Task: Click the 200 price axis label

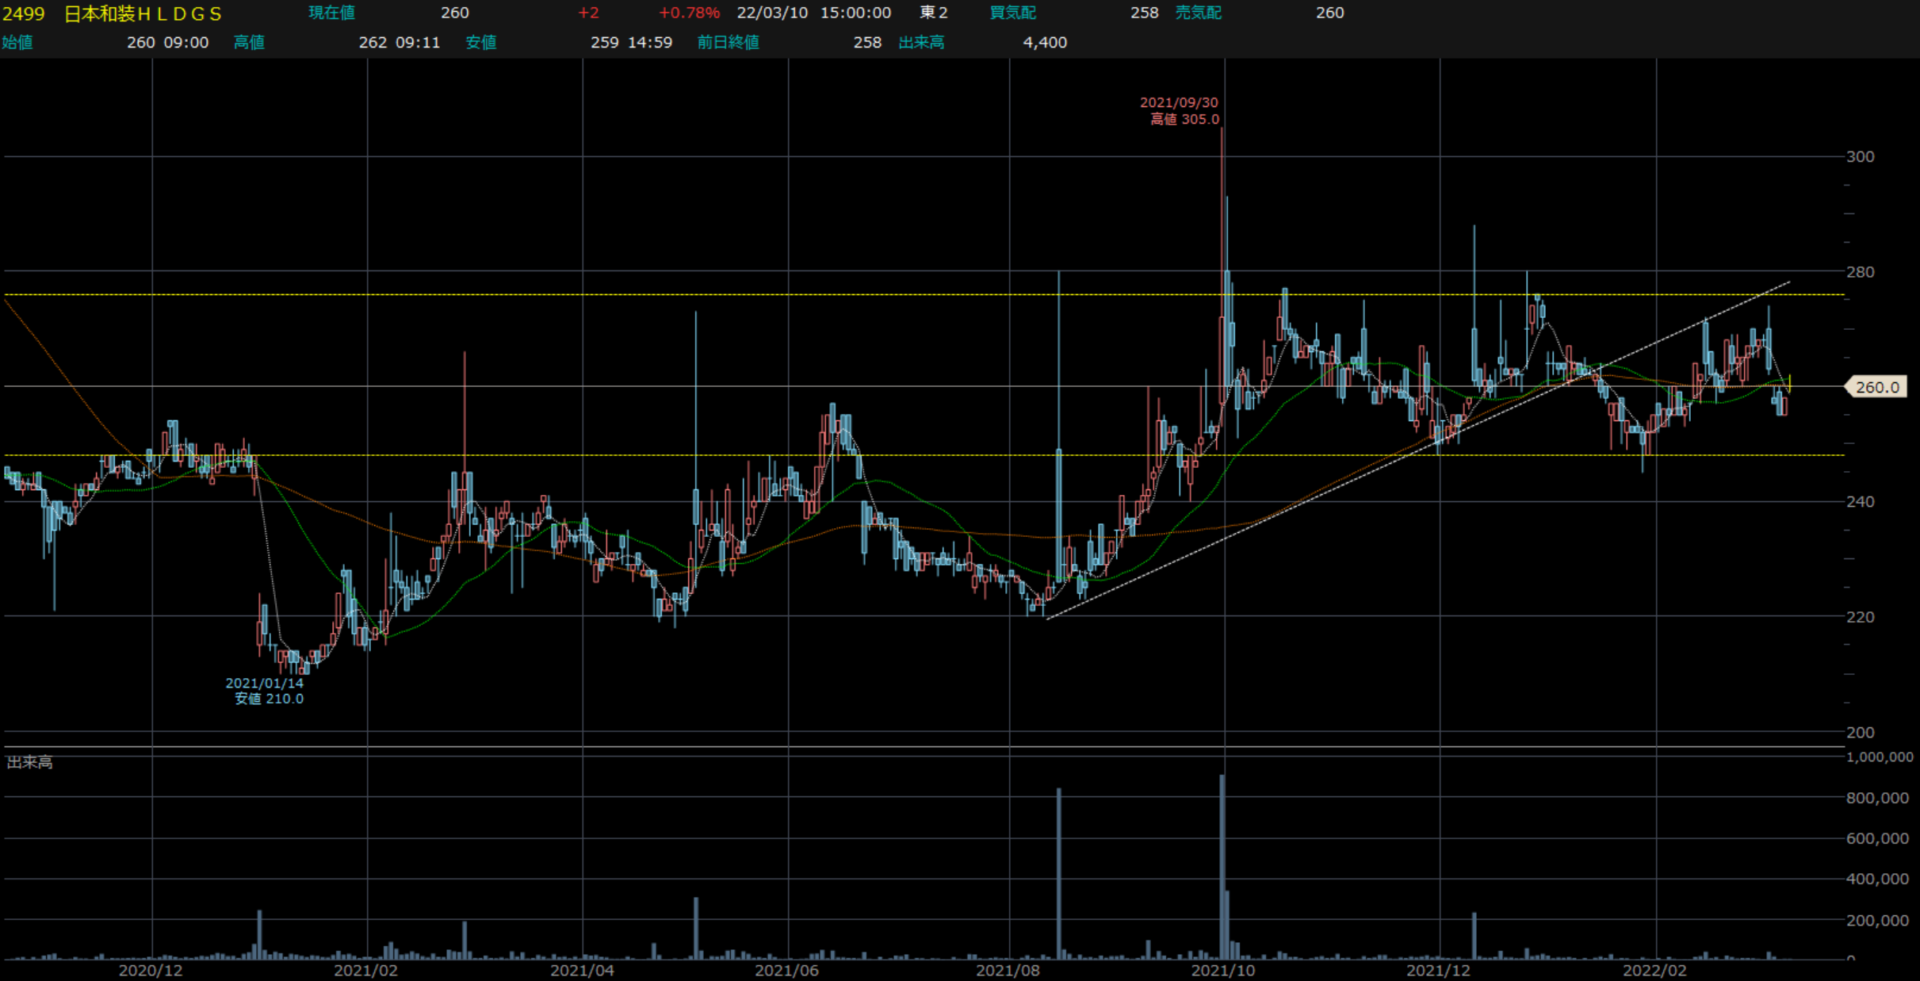Action: 1860,732
